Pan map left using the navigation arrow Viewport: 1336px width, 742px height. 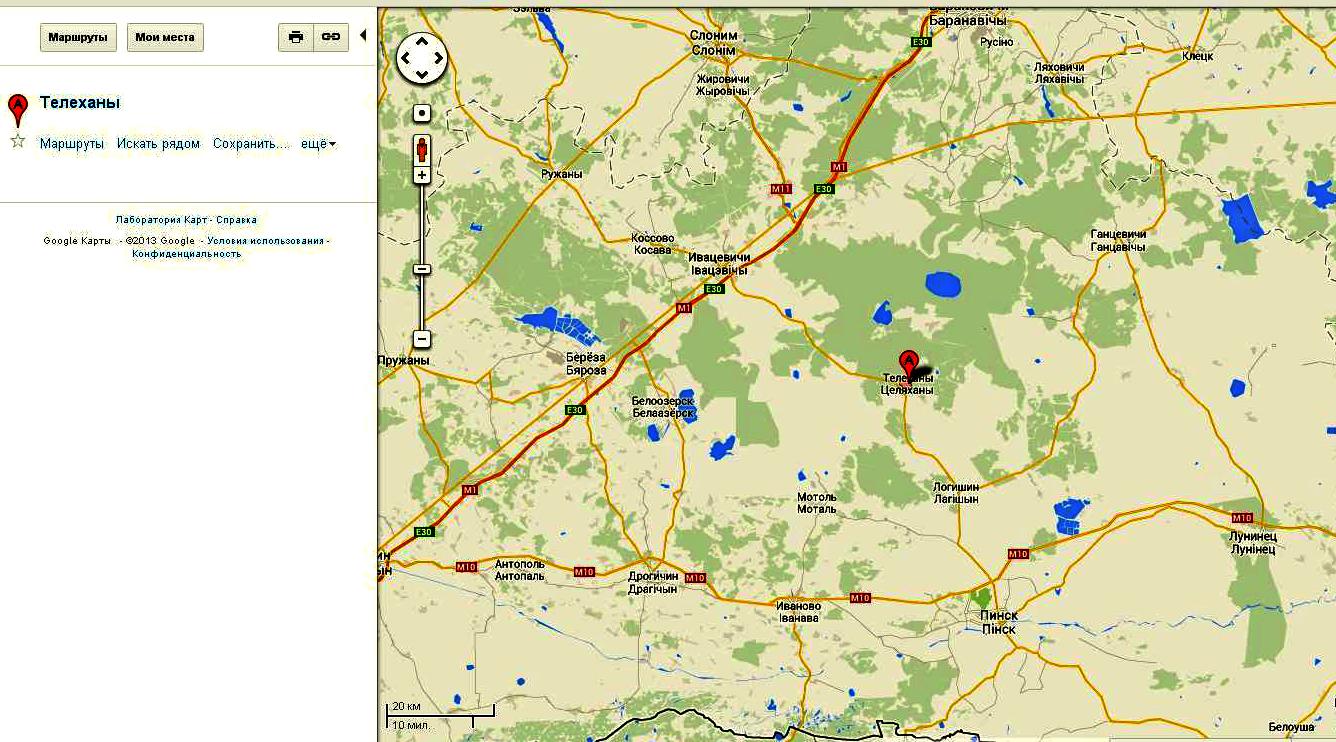[406, 59]
